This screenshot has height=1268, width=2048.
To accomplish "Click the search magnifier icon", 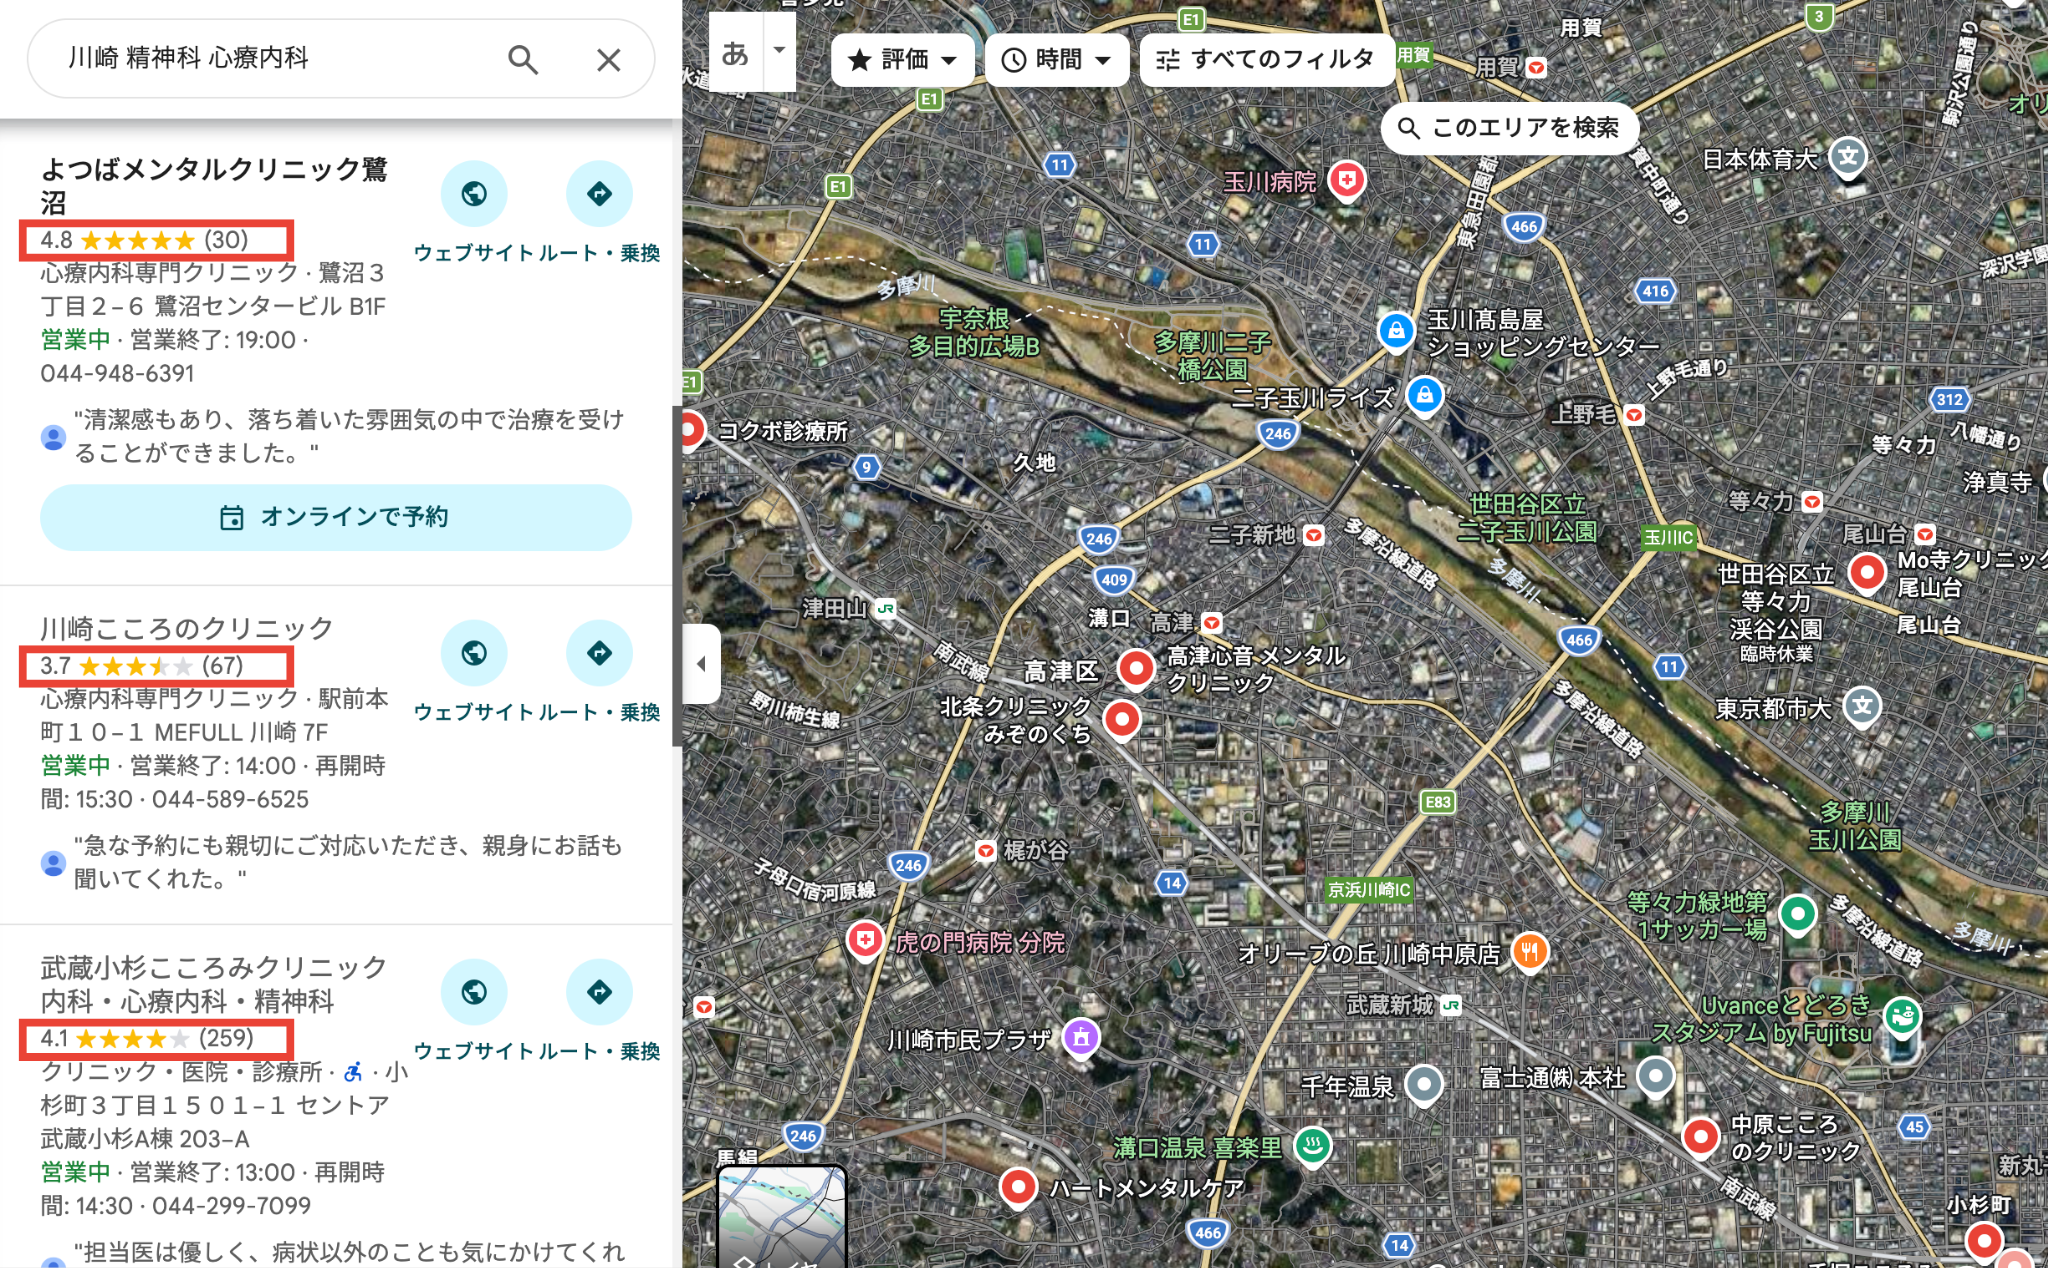I will (x=523, y=60).
